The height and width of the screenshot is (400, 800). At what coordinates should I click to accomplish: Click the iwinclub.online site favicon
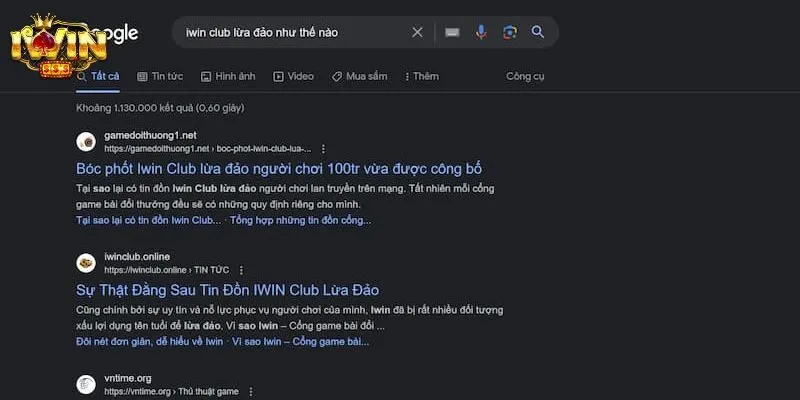86,263
